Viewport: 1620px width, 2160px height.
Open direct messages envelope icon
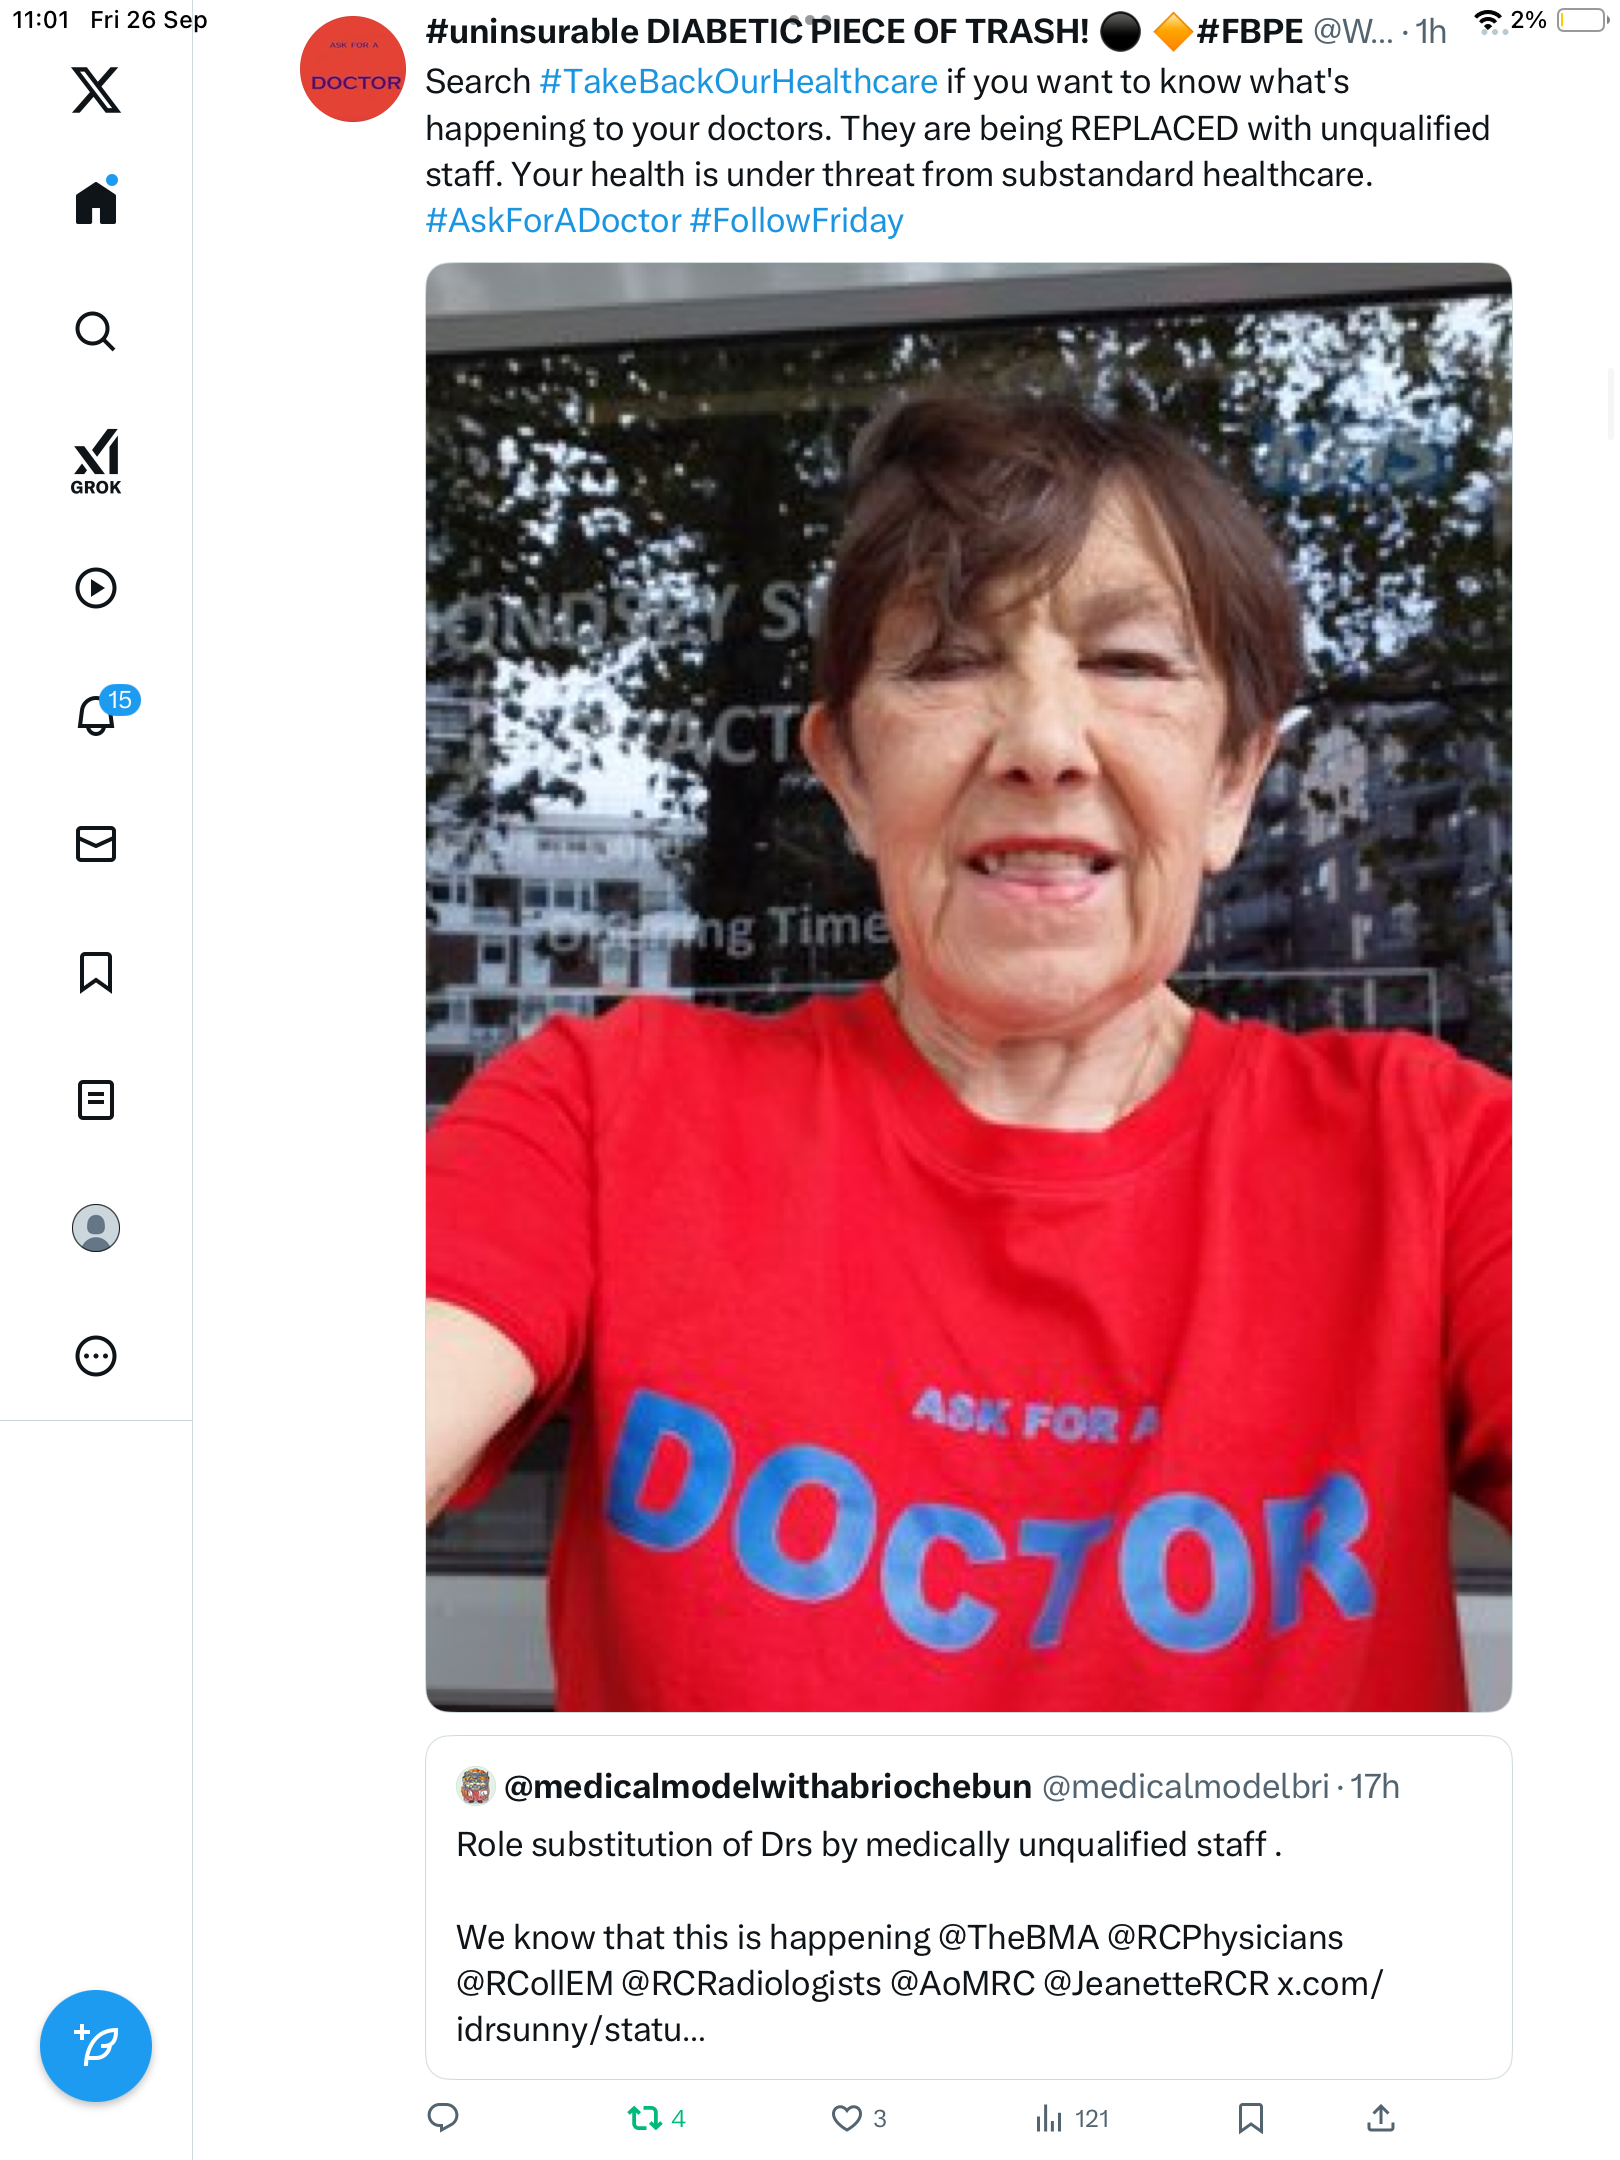point(96,844)
